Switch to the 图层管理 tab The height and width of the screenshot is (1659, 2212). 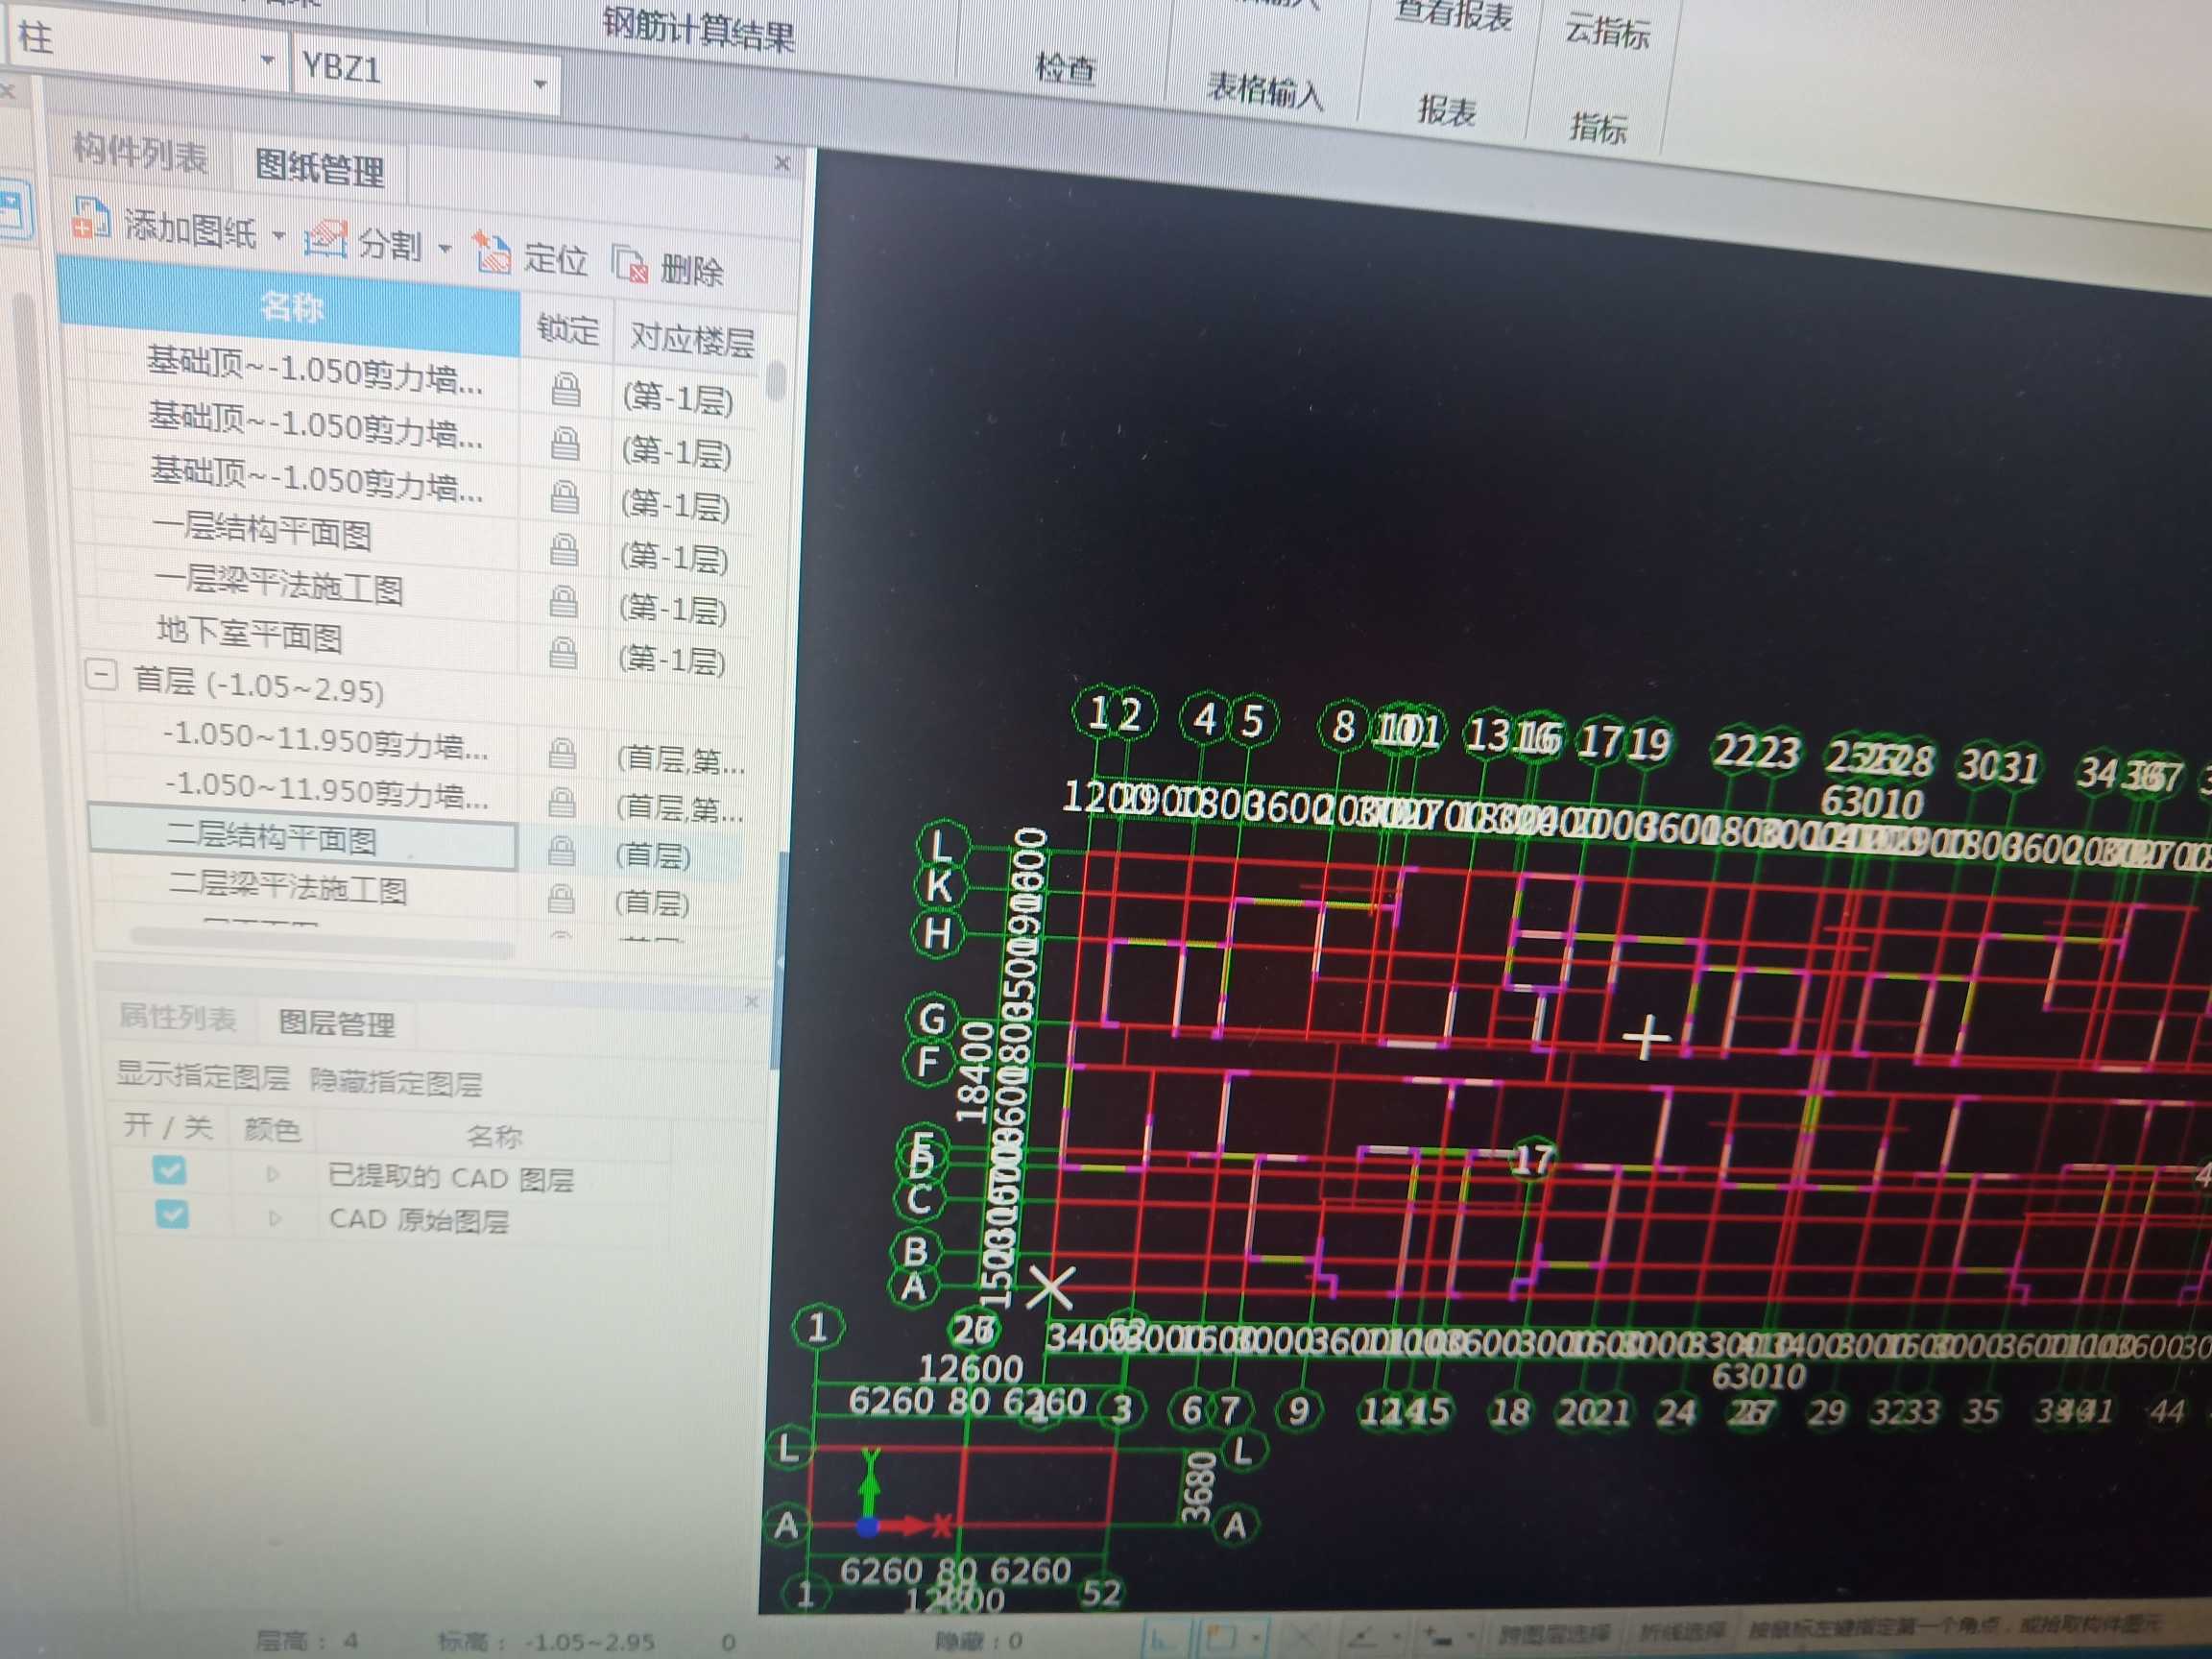point(337,1022)
